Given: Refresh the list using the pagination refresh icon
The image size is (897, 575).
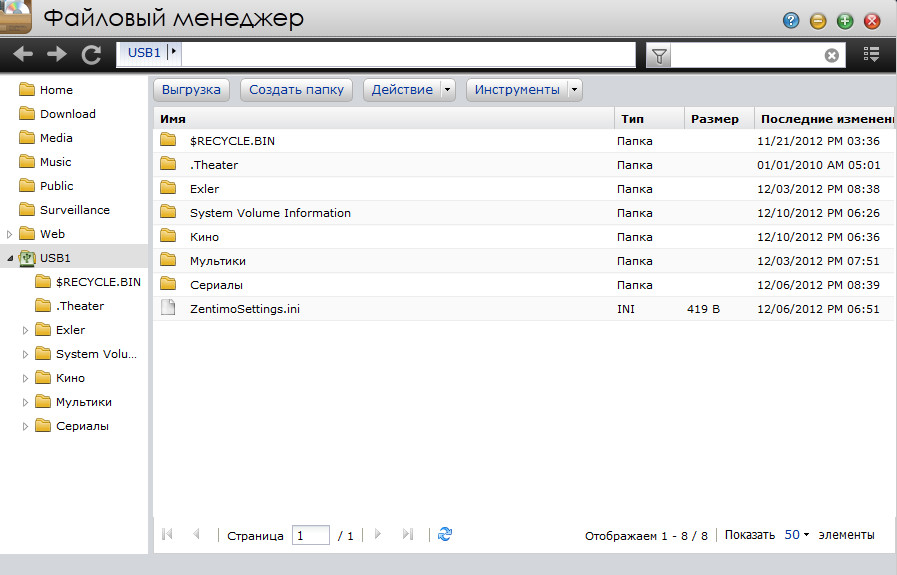Looking at the screenshot, I should pyautogui.click(x=445, y=535).
